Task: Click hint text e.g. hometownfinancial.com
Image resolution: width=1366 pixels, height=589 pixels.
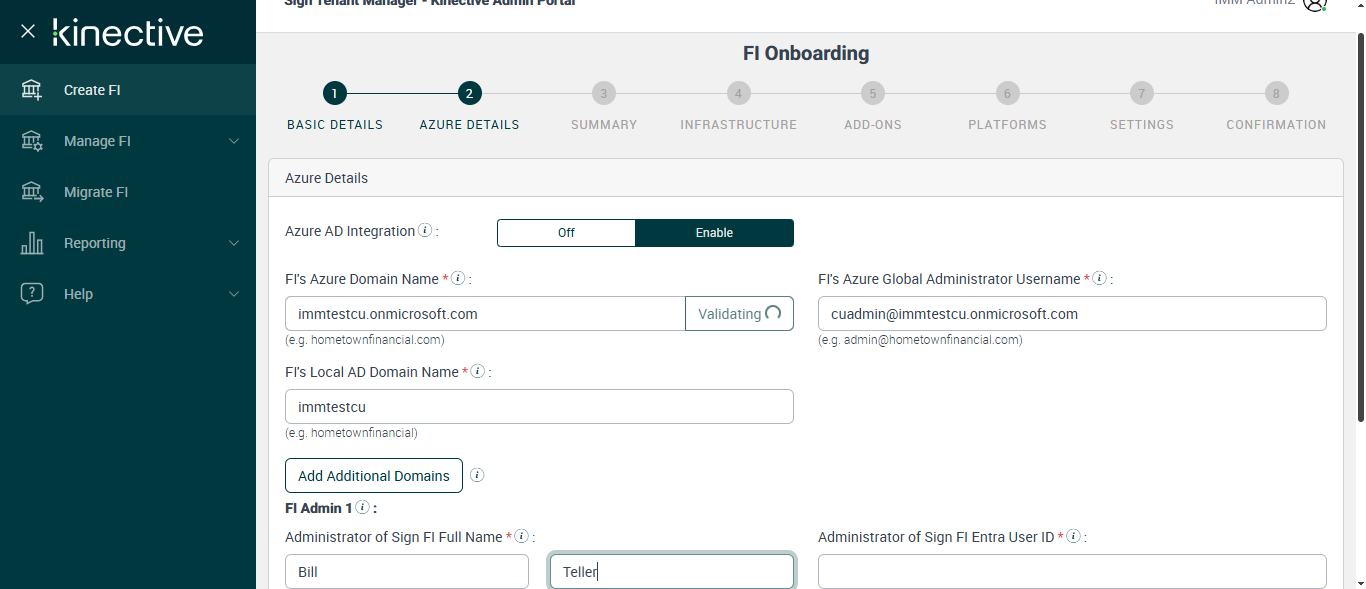Action: pyautogui.click(x=365, y=340)
